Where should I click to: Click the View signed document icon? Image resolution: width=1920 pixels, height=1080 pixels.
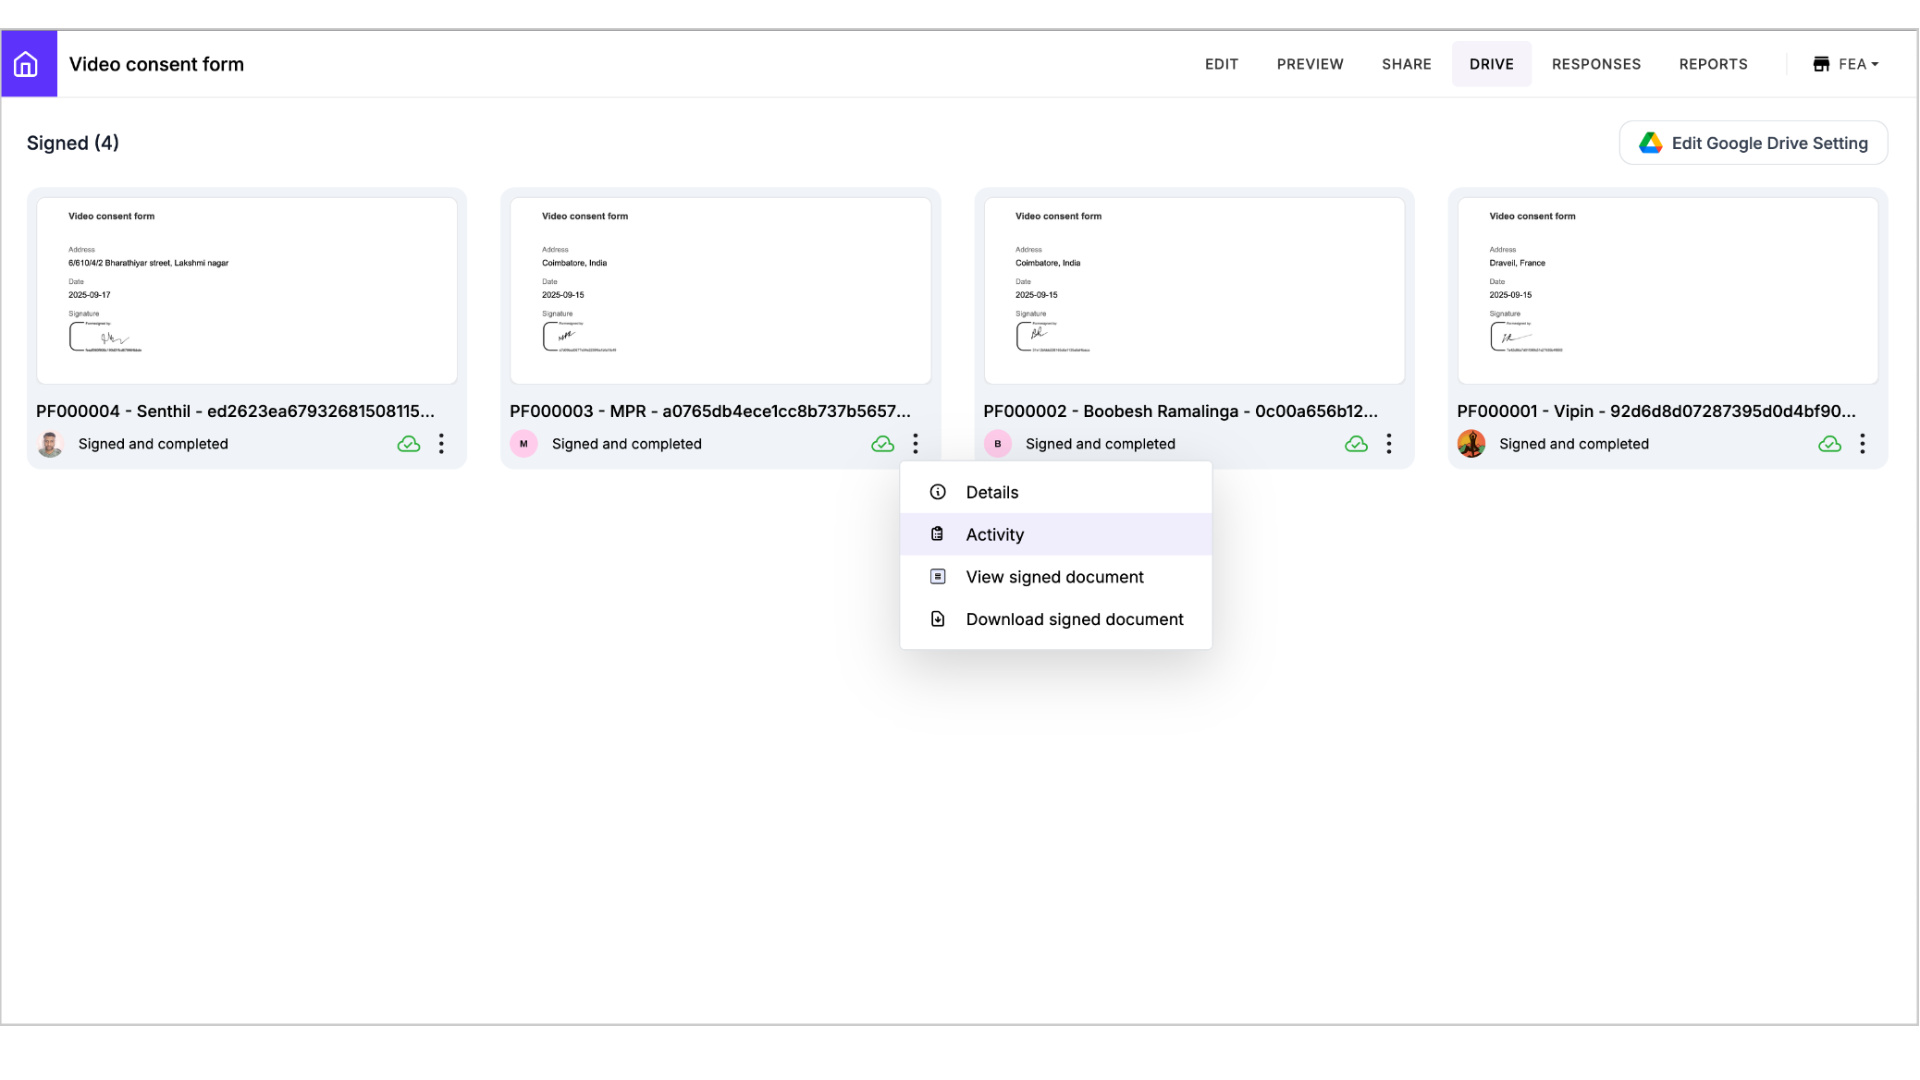coord(938,577)
